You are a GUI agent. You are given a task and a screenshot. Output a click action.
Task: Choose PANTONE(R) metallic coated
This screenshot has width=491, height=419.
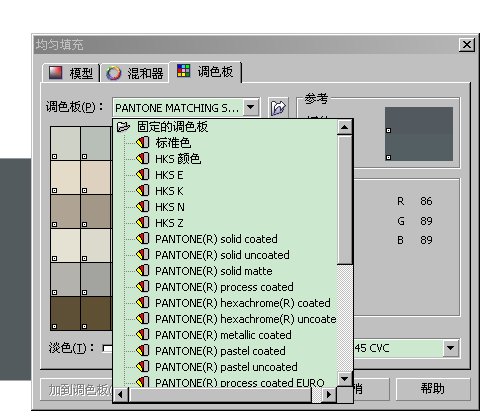click(223, 335)
